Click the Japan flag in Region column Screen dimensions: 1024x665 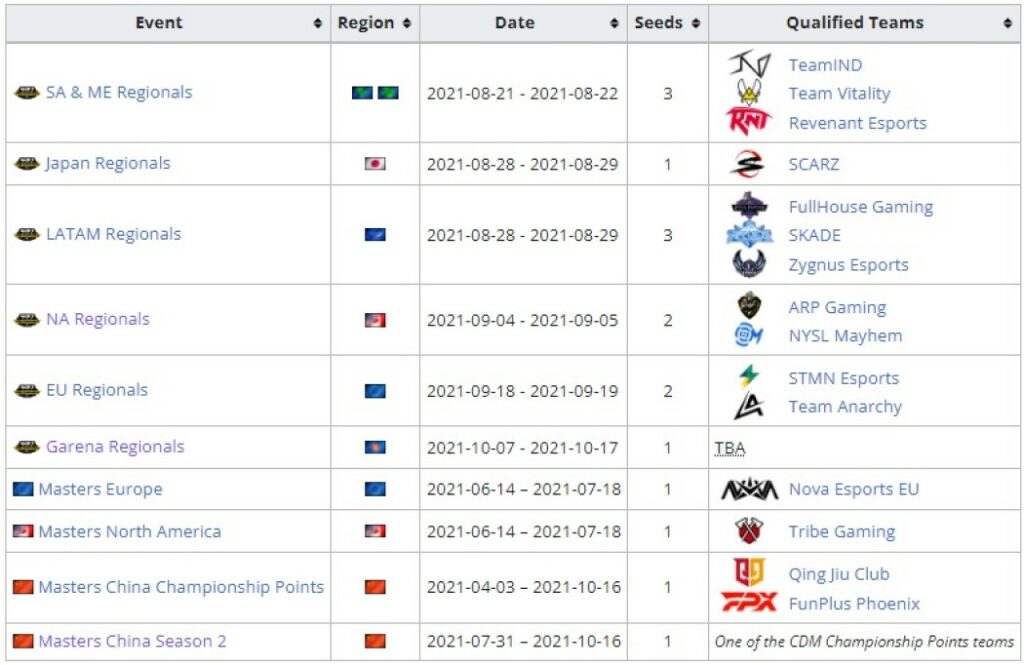tap(375, 164)
